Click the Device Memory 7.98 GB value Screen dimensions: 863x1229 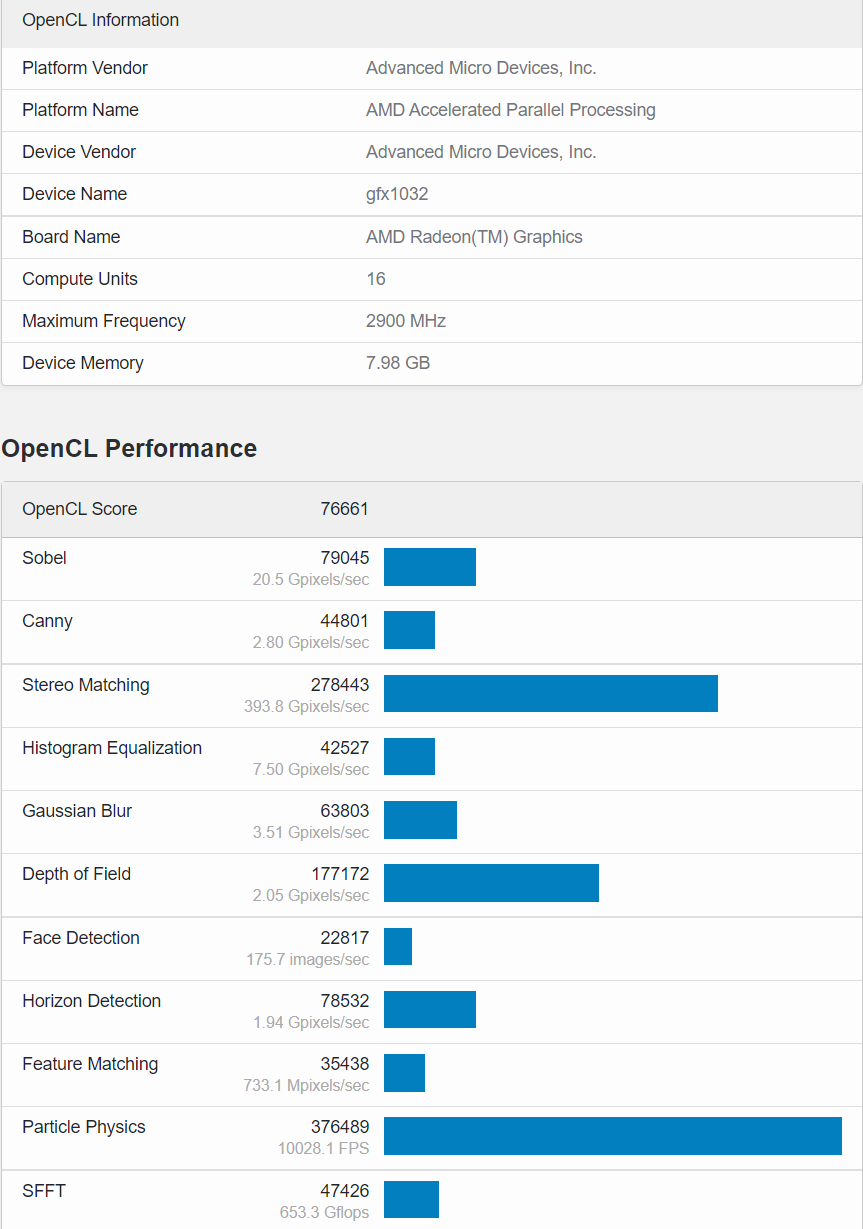click(398, 363)
